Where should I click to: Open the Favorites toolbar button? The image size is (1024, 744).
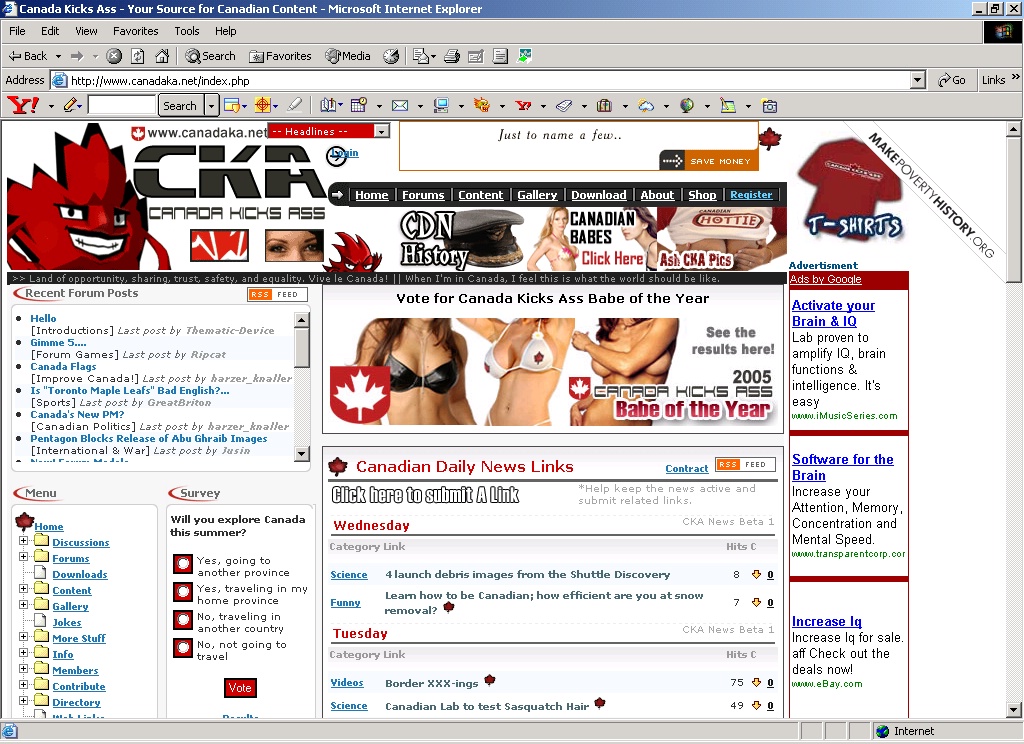tap(281, 56)
